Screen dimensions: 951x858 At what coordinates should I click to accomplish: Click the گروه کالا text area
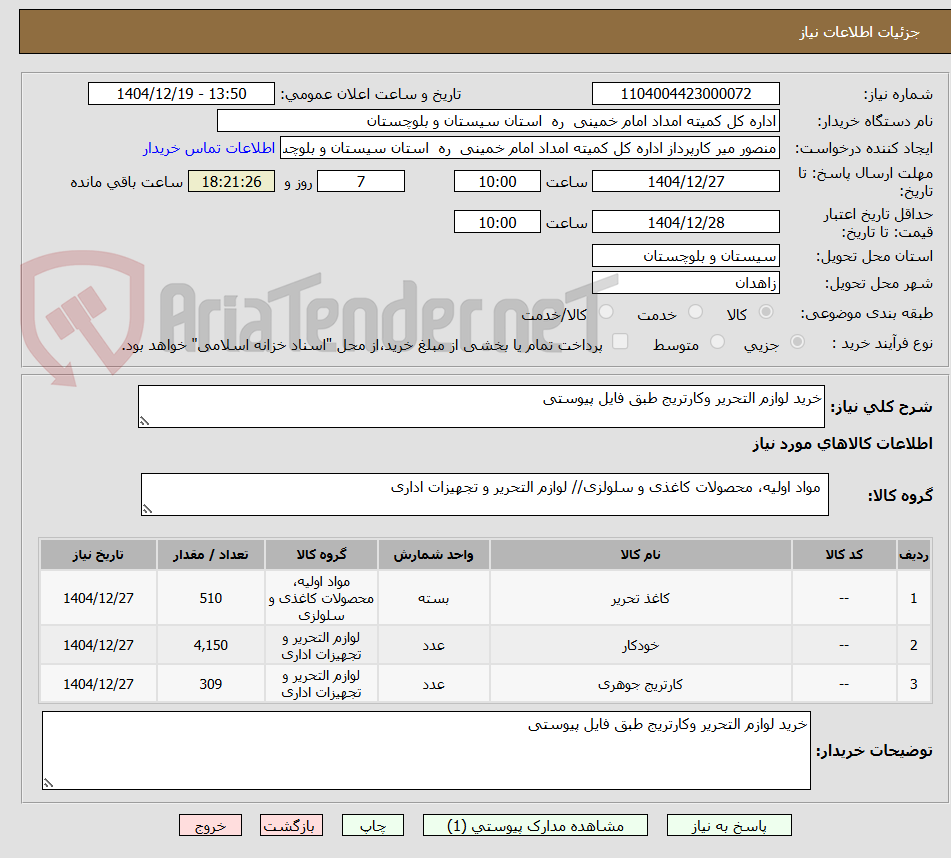click(x=485, y=494)
